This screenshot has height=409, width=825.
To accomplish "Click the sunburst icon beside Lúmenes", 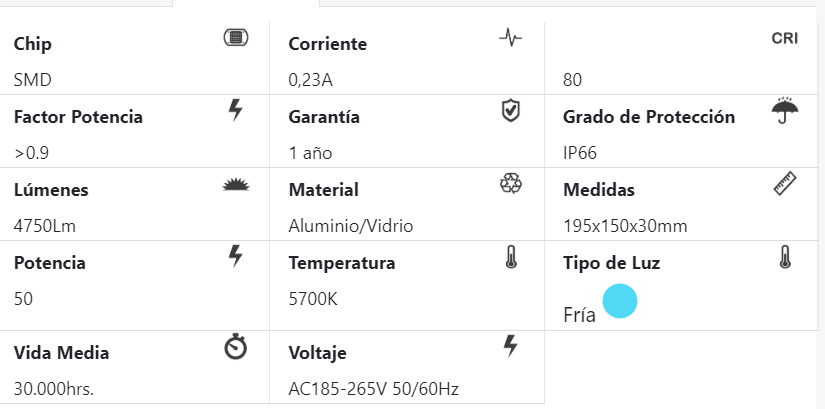I will (235, 184).
